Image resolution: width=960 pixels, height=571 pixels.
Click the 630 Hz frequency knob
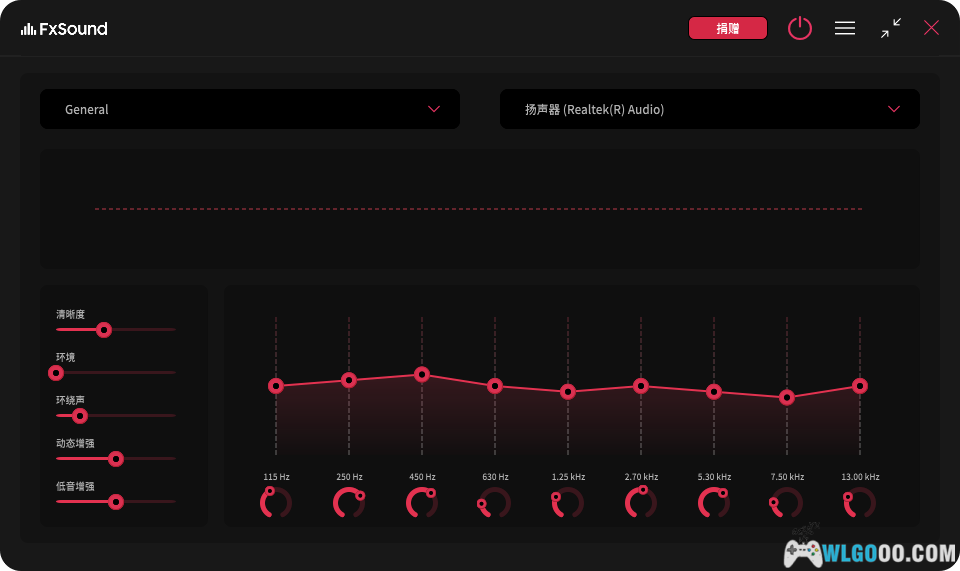(495, 503)
